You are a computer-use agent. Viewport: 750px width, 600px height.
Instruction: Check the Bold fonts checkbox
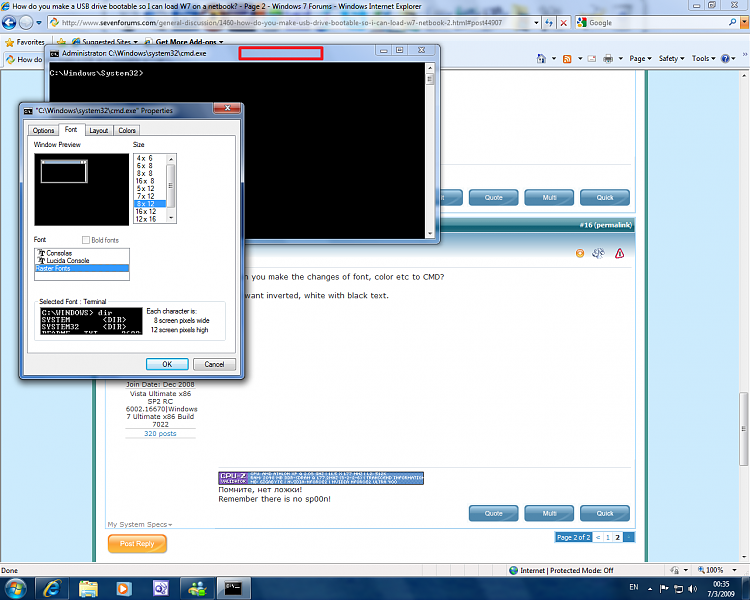click(86, 240)
